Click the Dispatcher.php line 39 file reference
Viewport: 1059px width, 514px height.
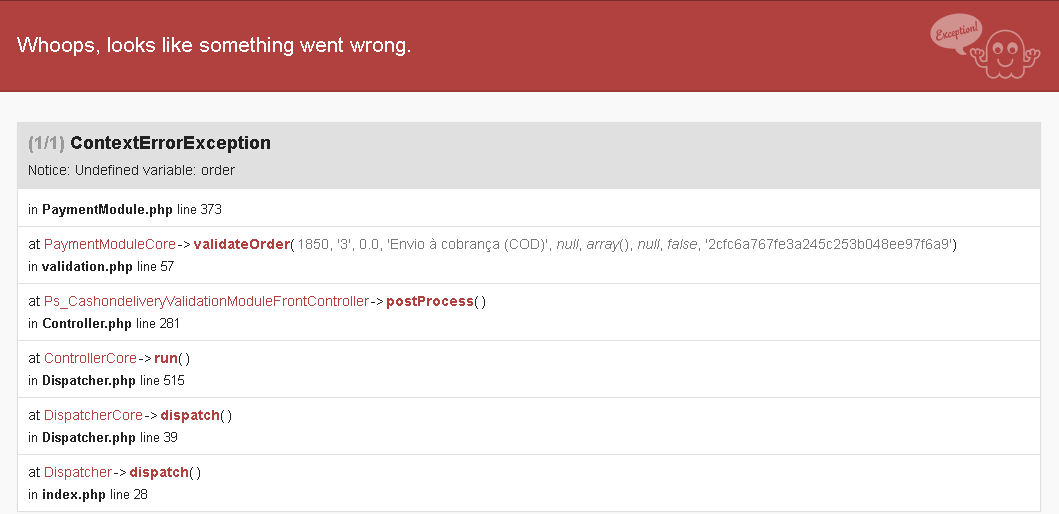[103, 438]
